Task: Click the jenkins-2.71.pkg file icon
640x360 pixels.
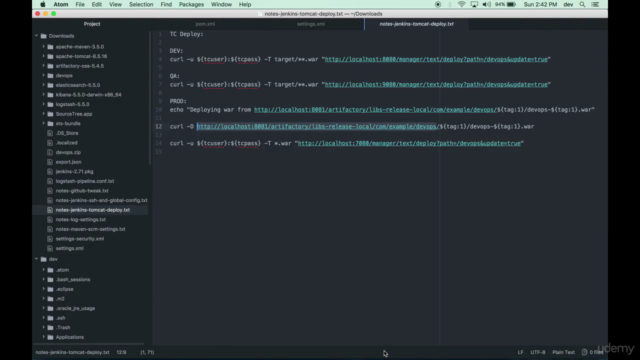Action: click(50, 171)
